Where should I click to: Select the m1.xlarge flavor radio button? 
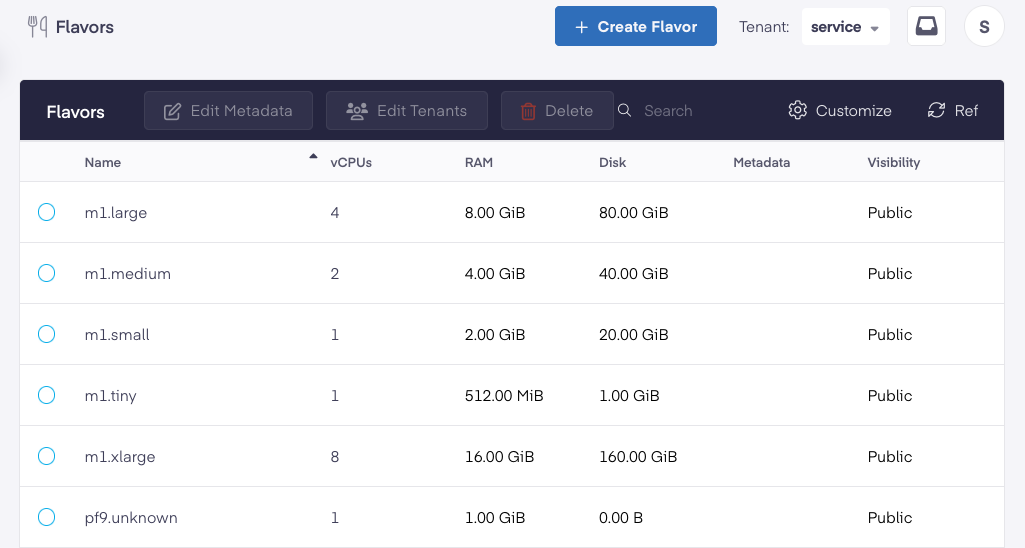(46, 456)
